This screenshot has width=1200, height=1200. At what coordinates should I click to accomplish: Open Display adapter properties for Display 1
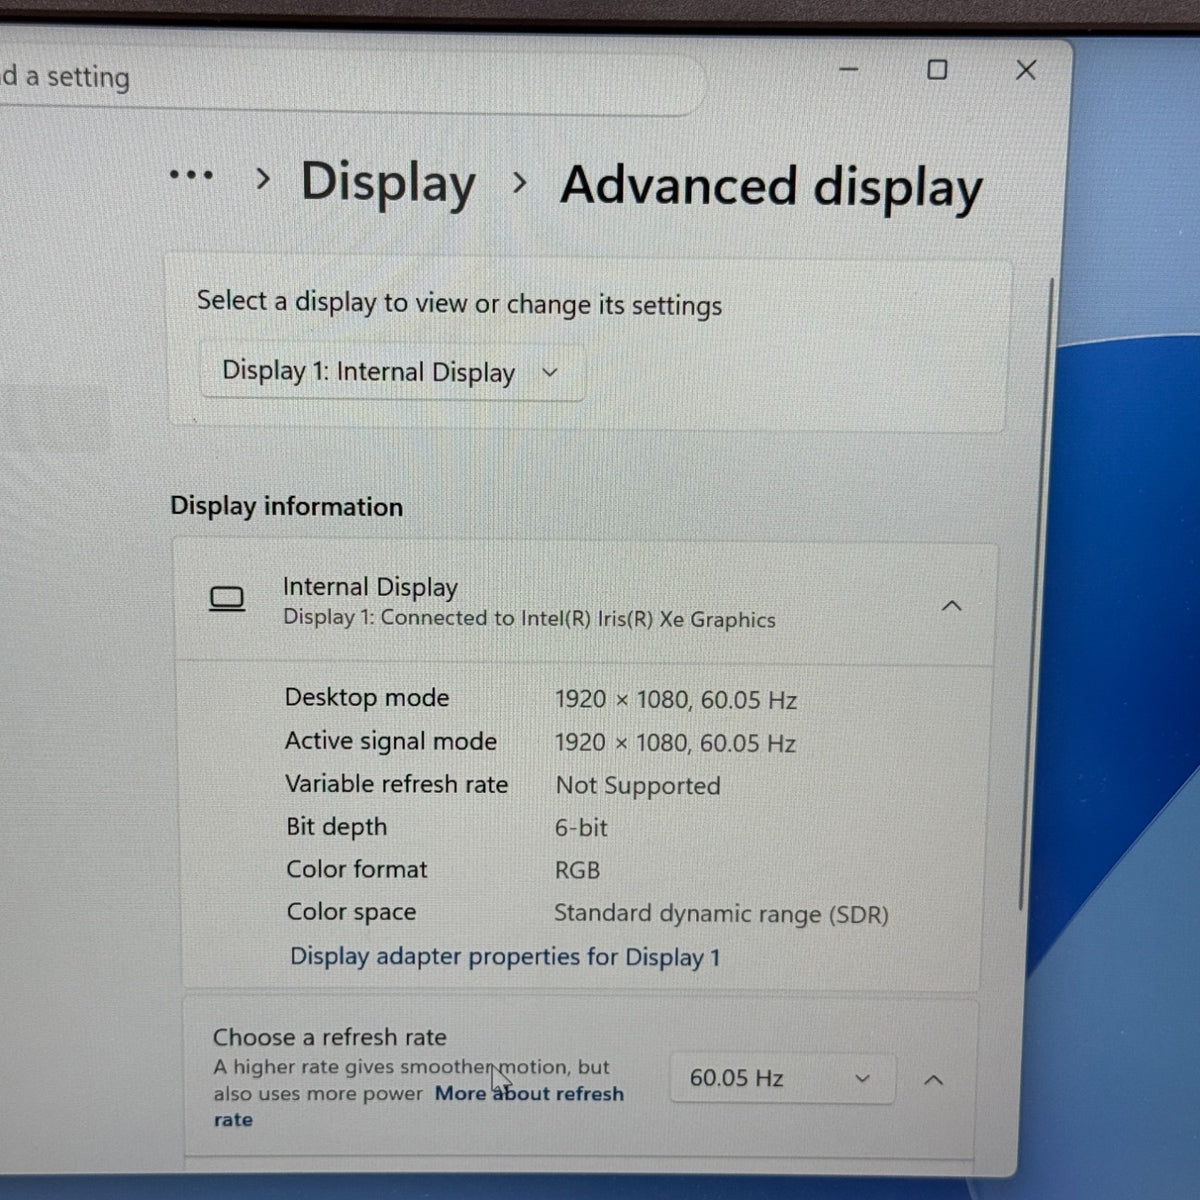tap(505, 957)
